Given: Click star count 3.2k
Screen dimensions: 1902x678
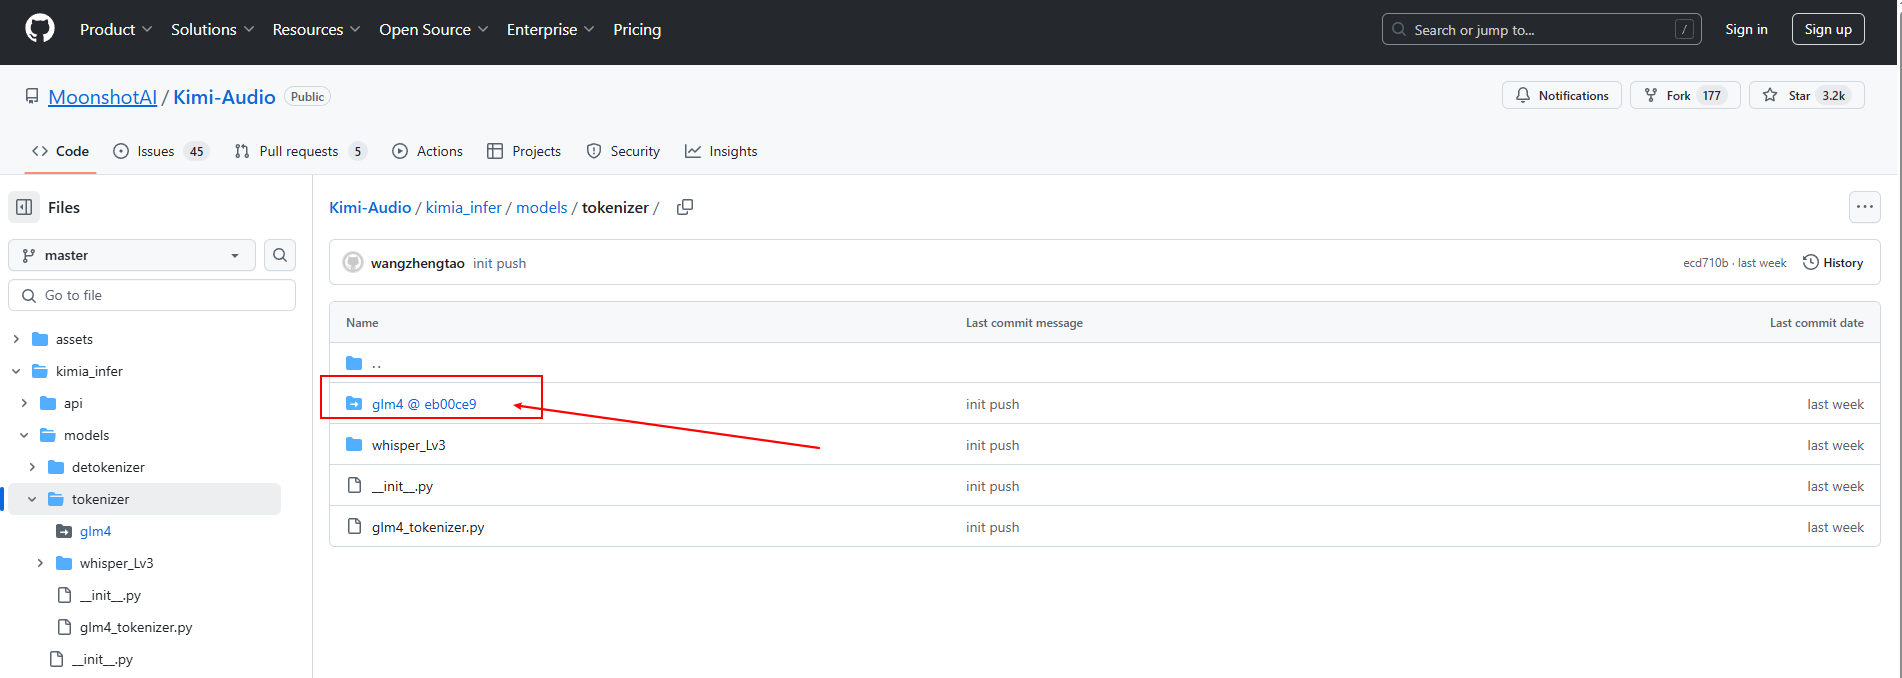Looking at the screenshot, I should (1833, 95).
